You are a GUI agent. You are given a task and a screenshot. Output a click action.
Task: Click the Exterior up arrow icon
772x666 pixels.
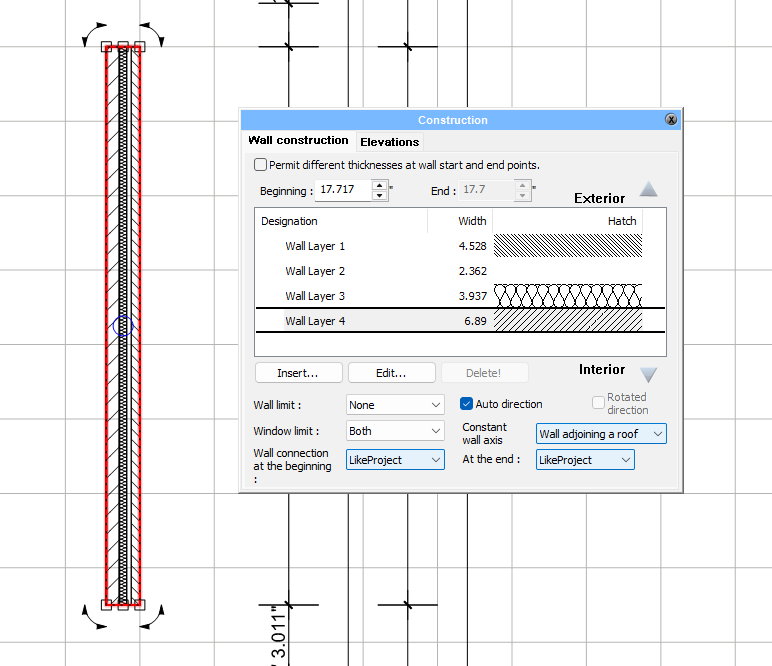click(649, 190)
